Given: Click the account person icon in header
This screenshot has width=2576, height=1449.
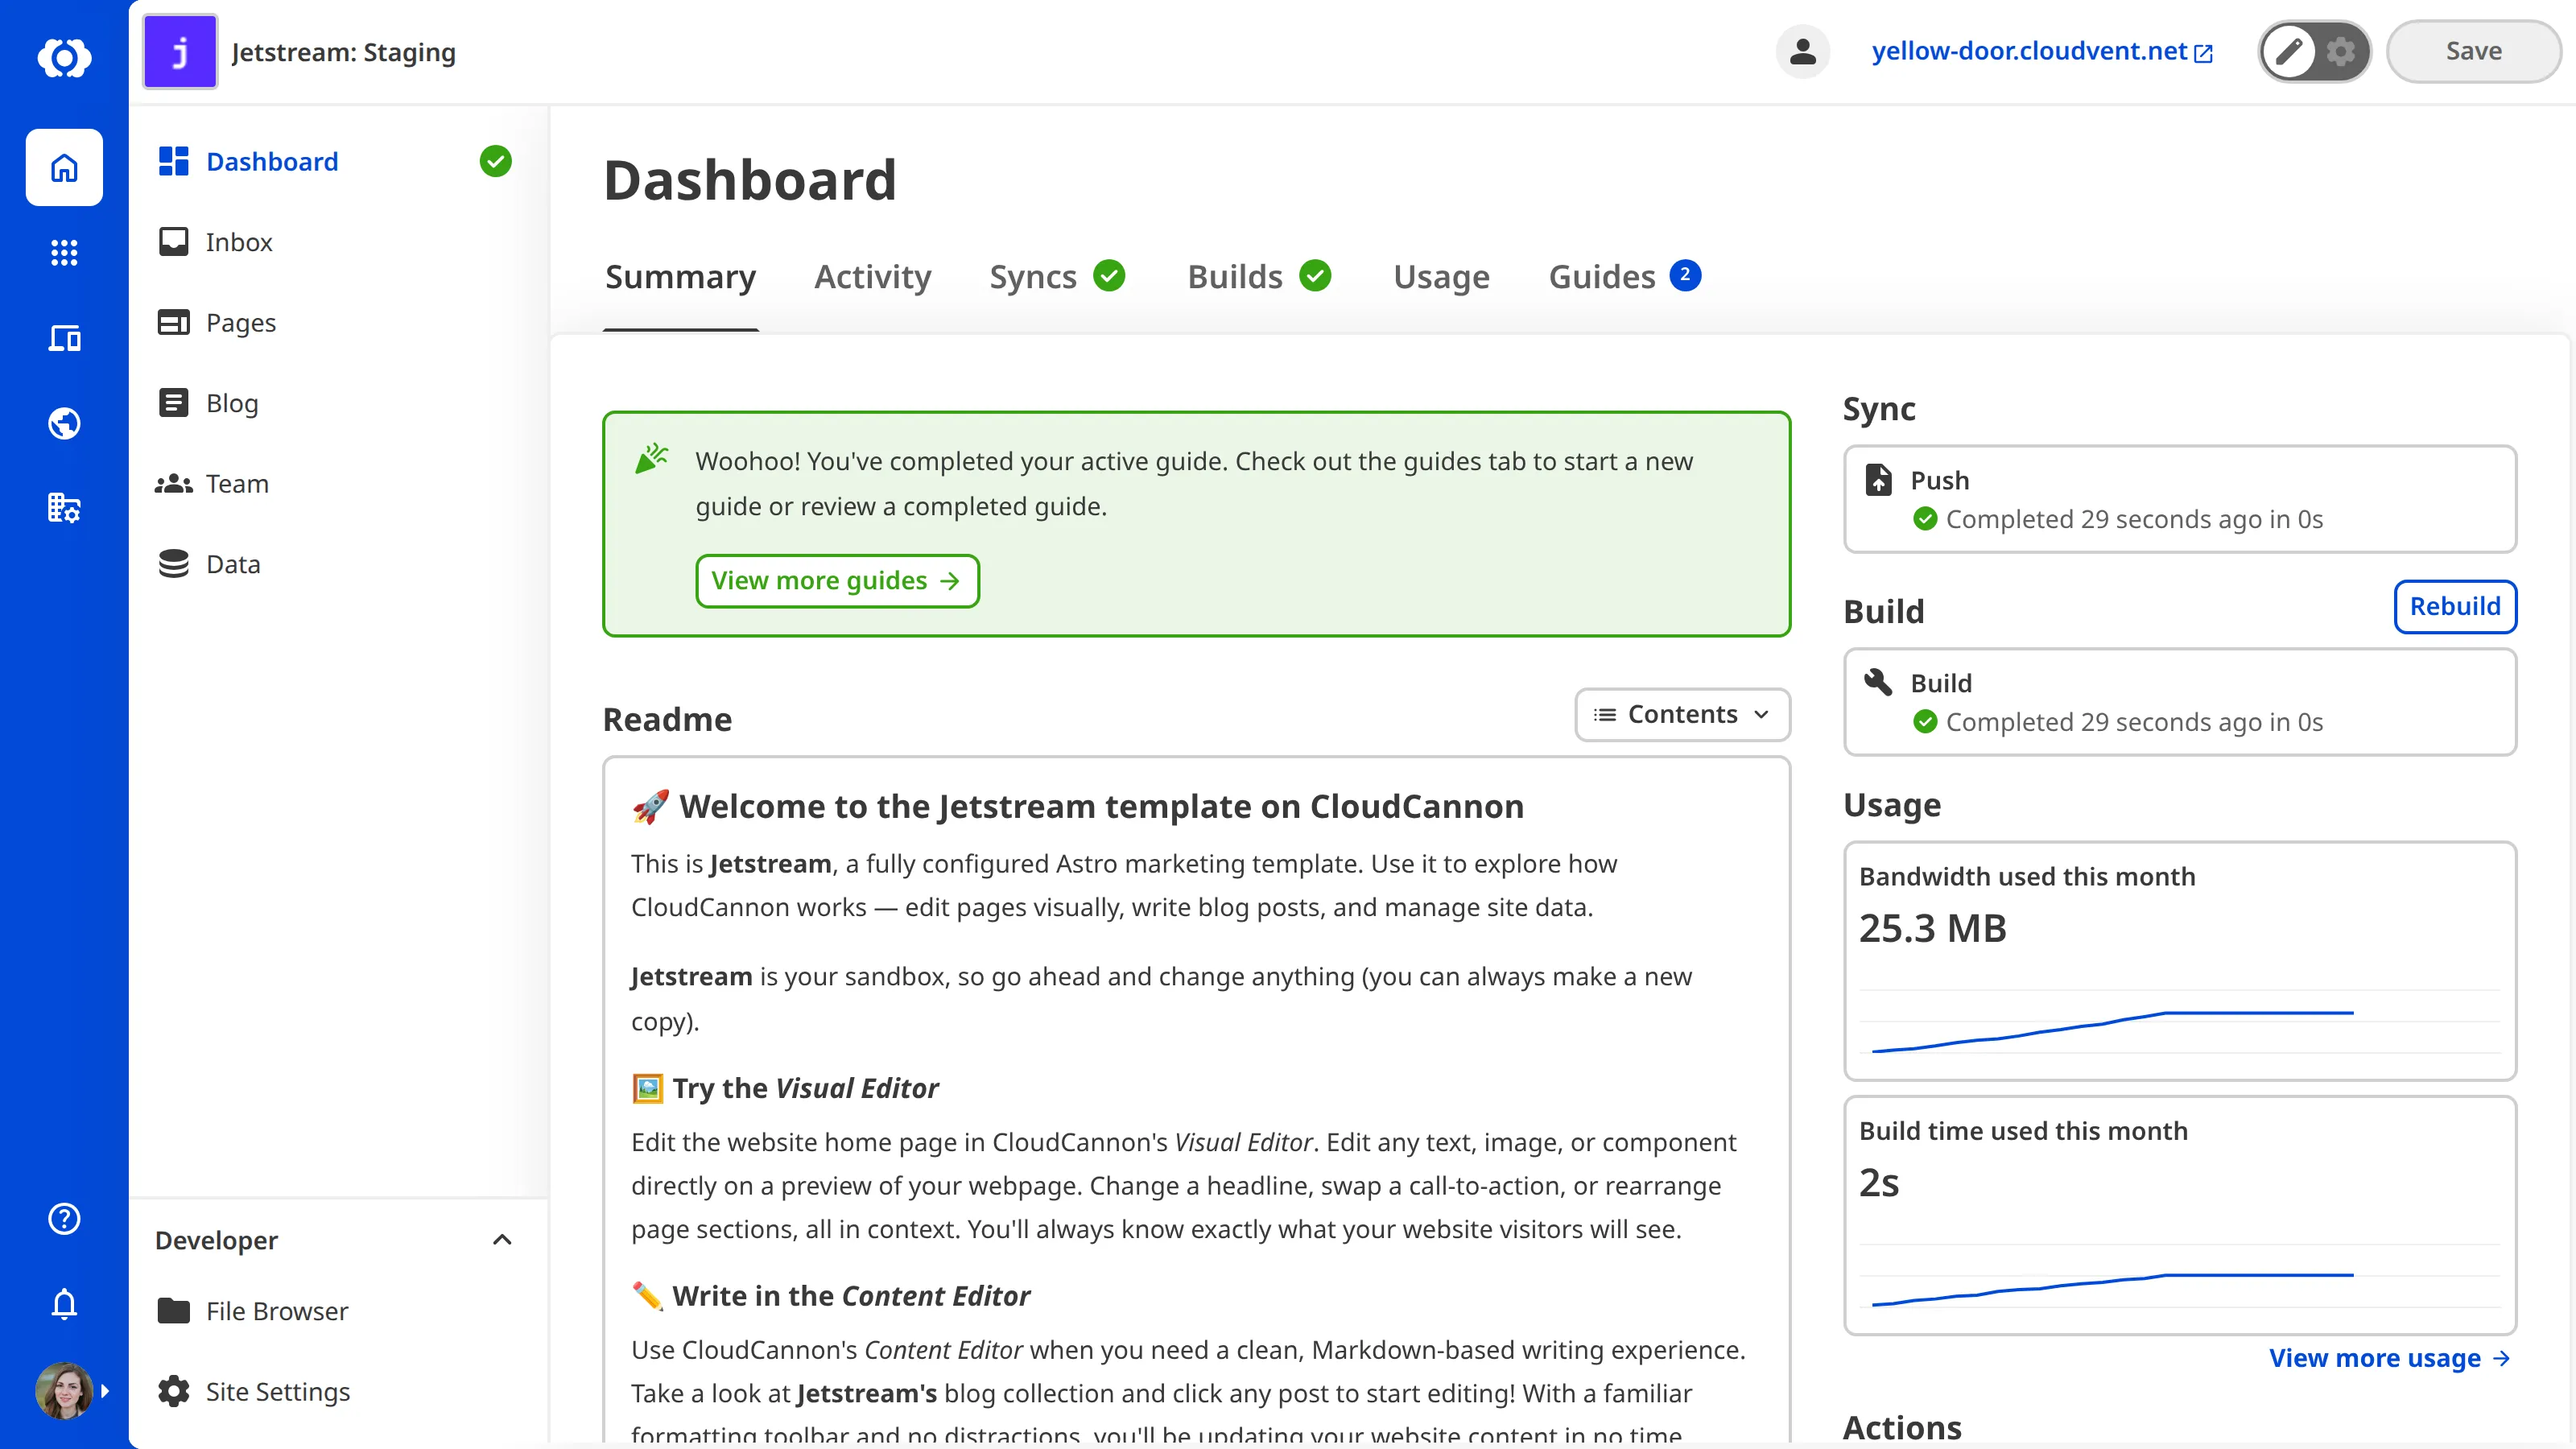Looking at the screenshot, I should coord(1802,51).
